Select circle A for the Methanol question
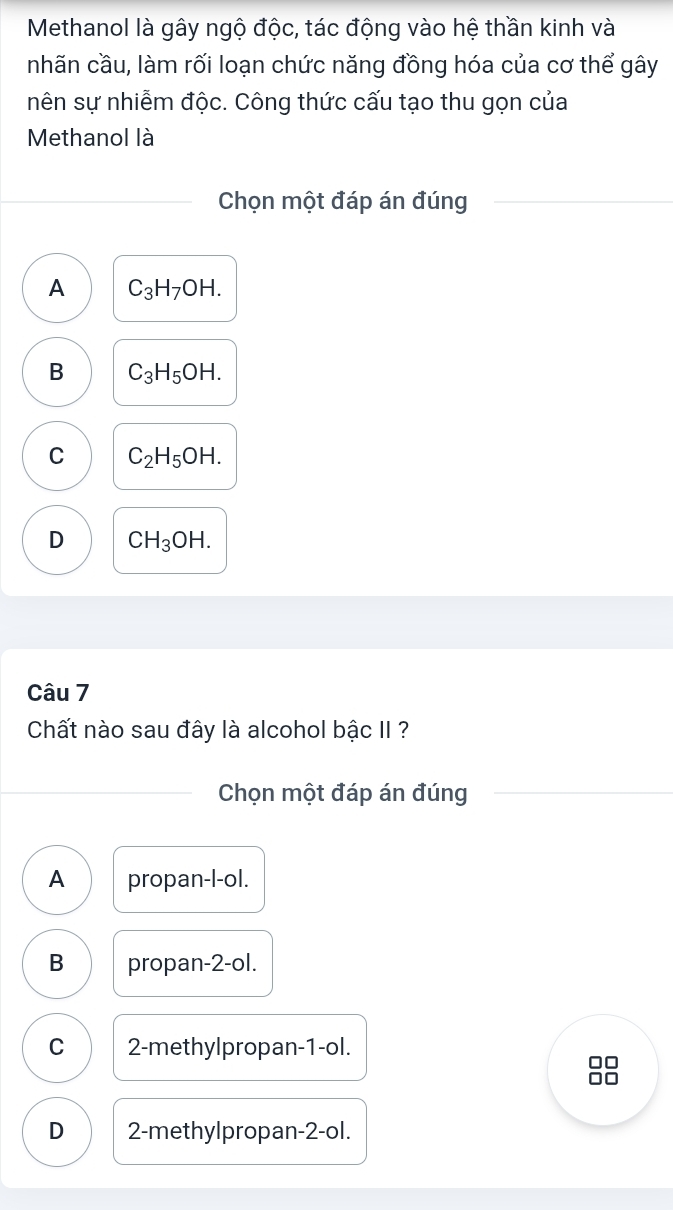 coord(57,289)
